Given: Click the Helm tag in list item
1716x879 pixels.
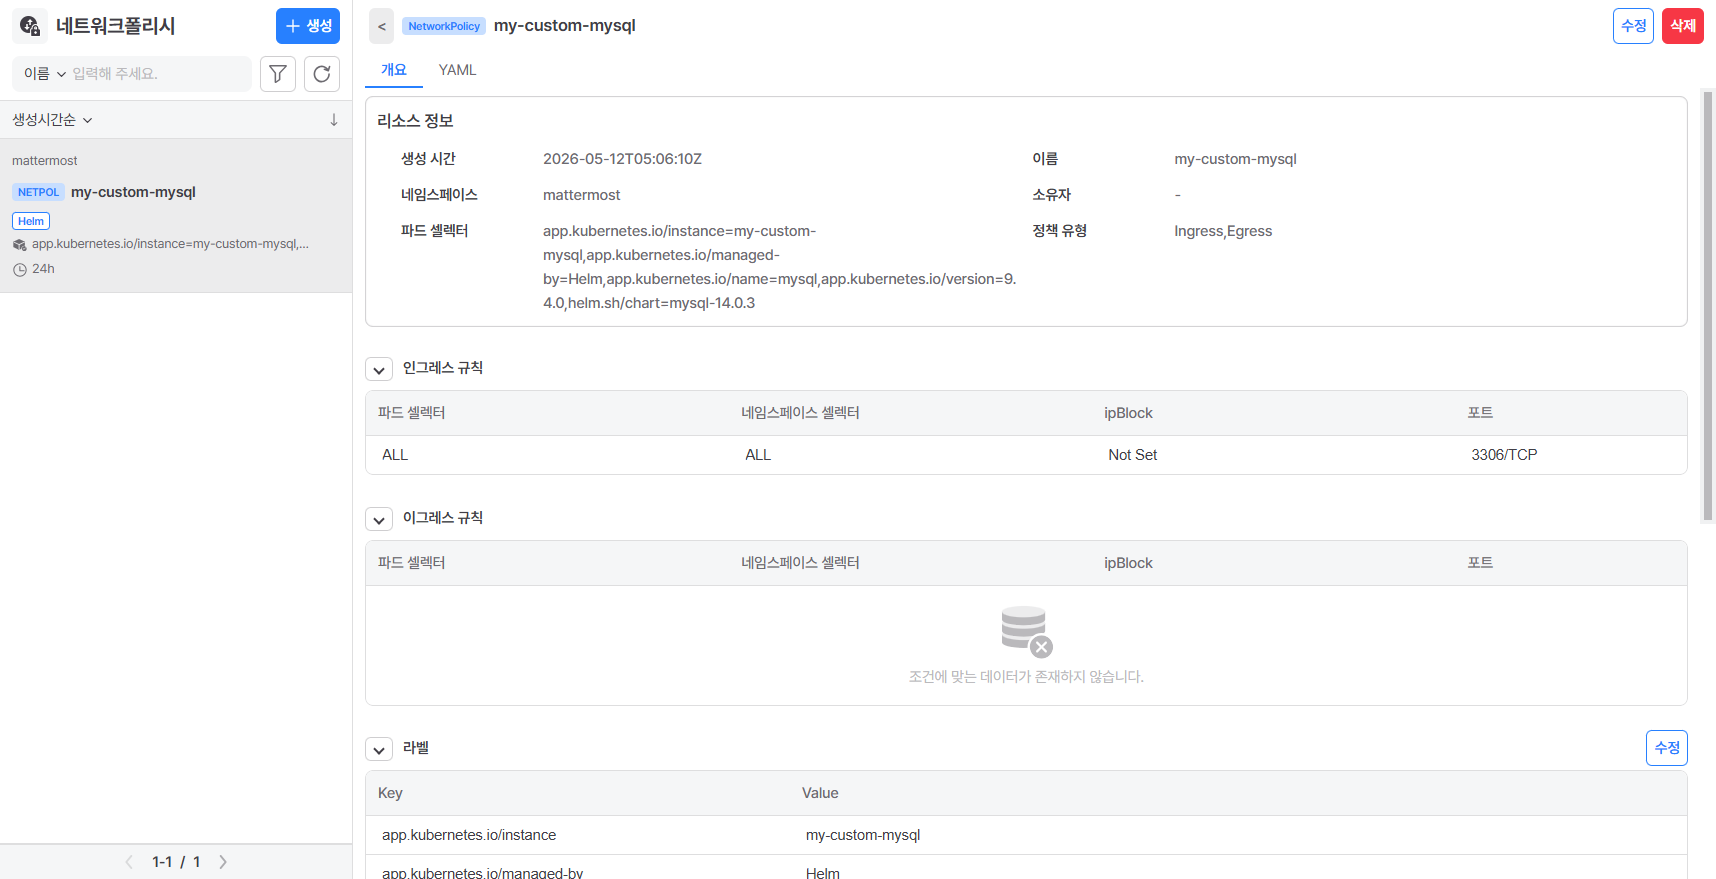Looking at the screenshot, I should pyautogui.click(x=31, y=221).
